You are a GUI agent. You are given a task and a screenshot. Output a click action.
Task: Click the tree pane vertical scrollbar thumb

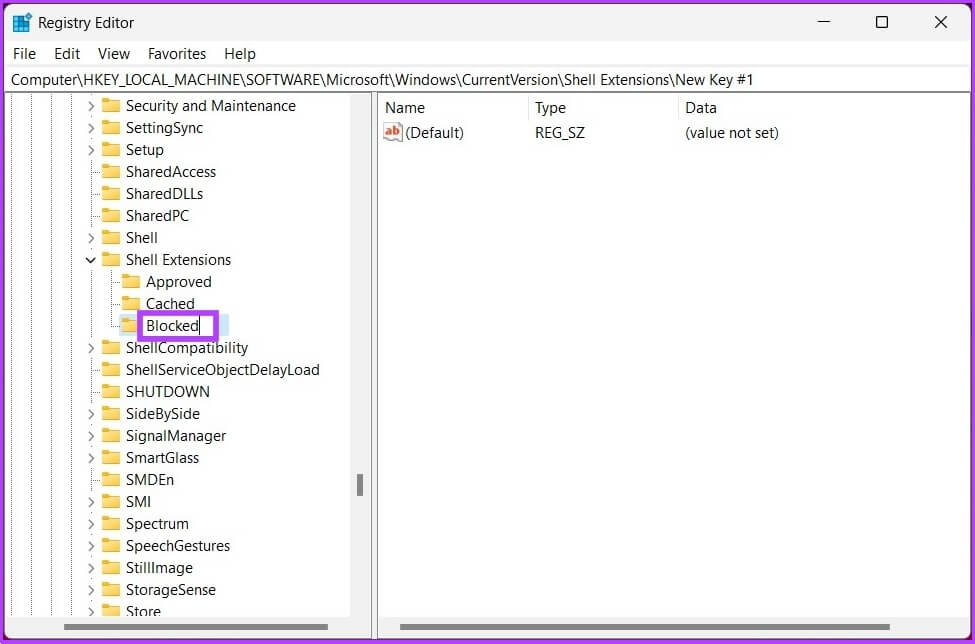[359, 485]
